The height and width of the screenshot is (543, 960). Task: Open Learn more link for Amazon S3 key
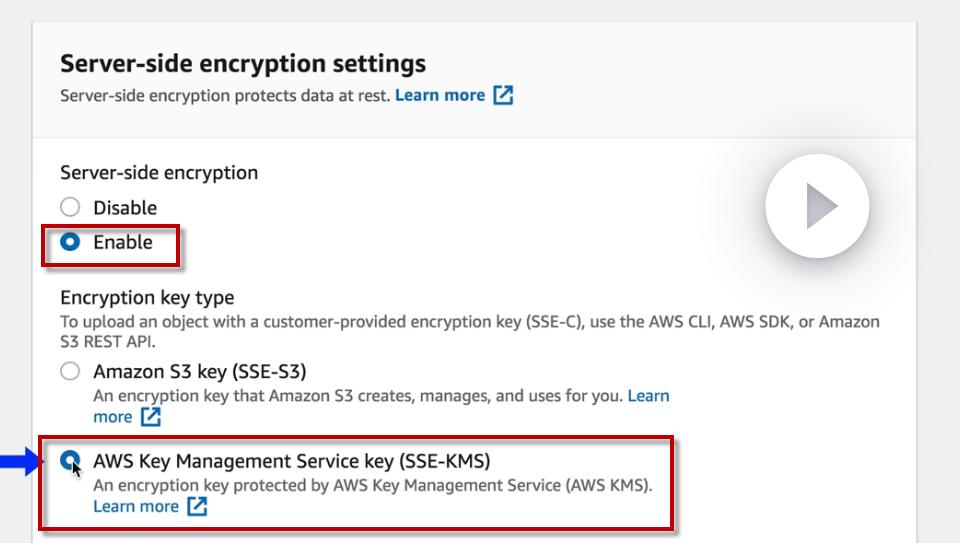(649, 396)
